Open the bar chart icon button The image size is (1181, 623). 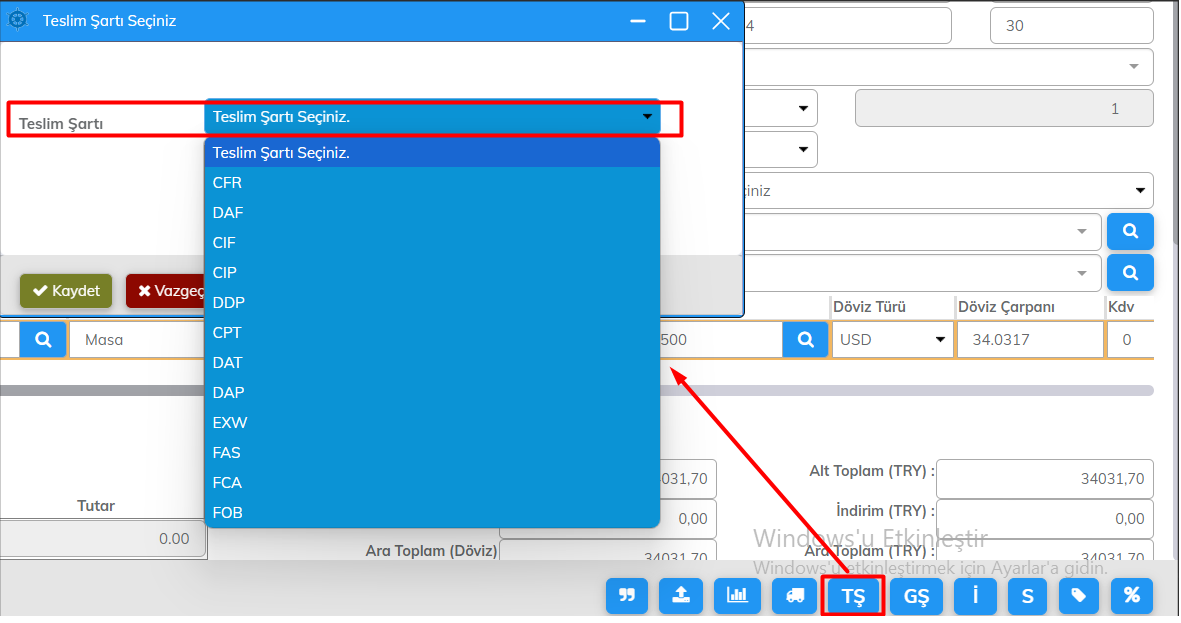[x=736, y=596]
